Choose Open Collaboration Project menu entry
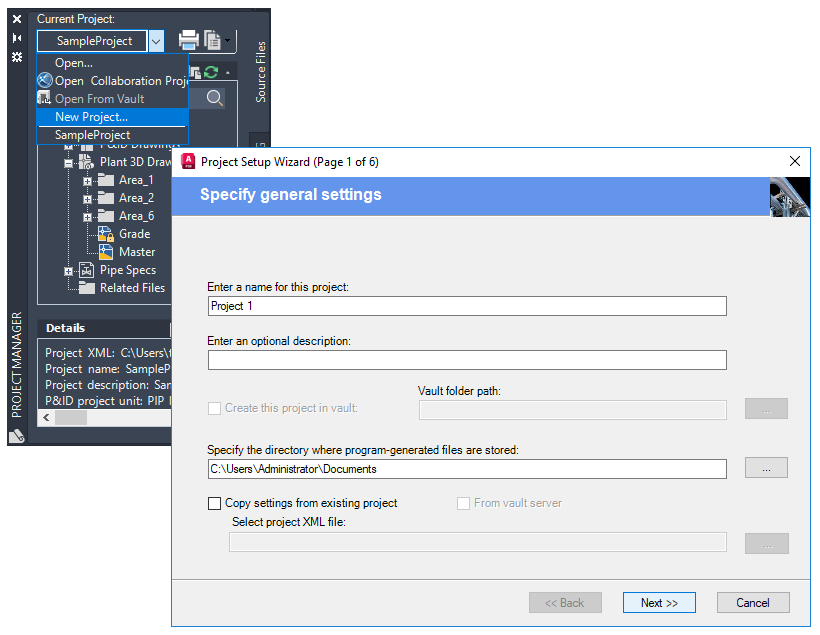 [x=112, y=81]
